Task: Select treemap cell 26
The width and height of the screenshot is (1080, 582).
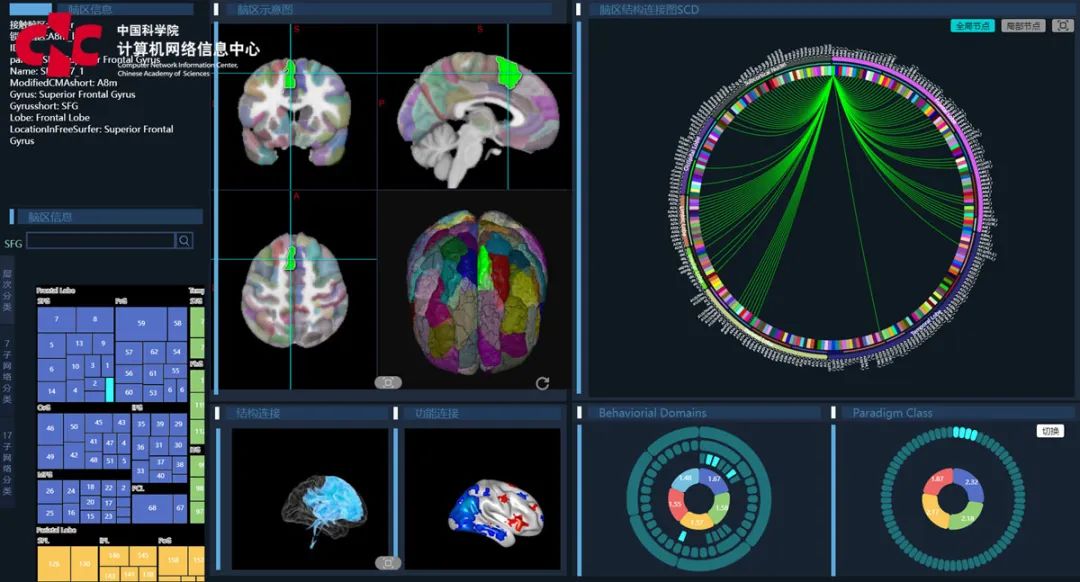Action: point(50,492)
